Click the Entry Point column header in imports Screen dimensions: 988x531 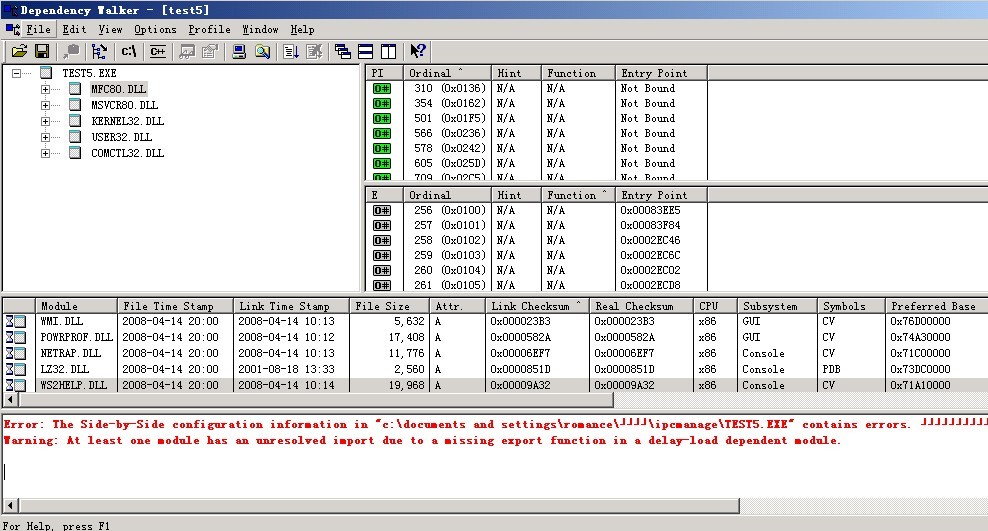pos(654,73)
